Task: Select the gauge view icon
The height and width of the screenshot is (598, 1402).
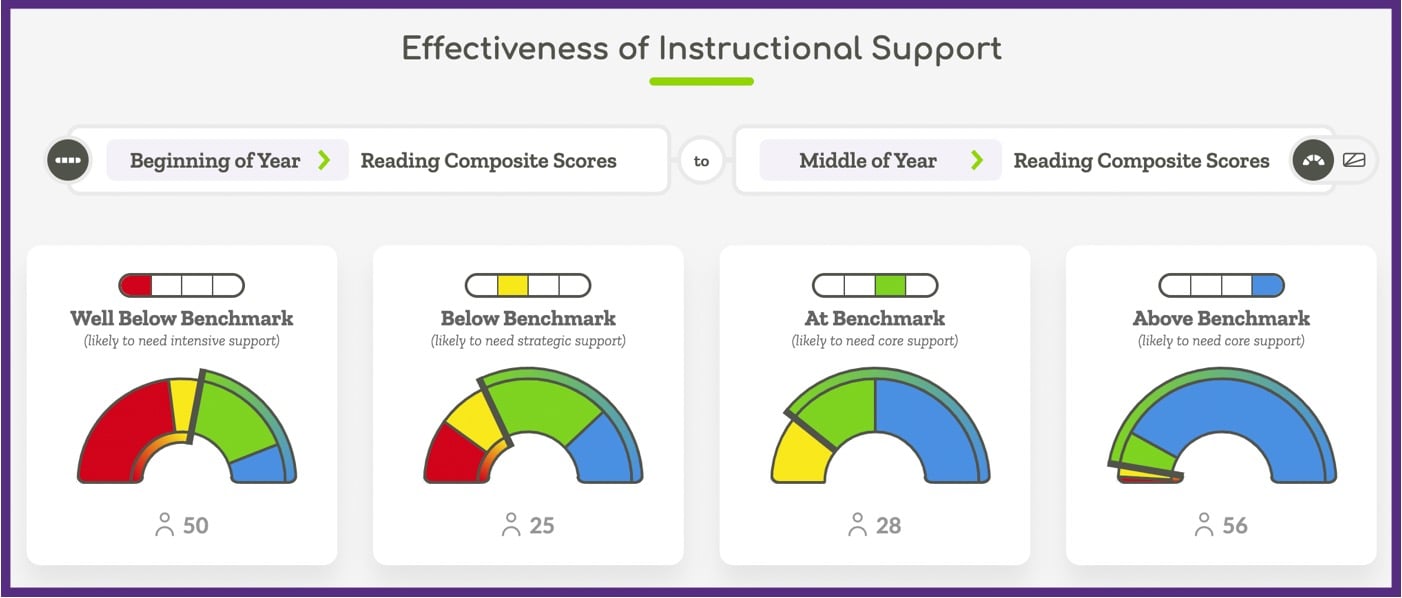Action: [1313, 159]
